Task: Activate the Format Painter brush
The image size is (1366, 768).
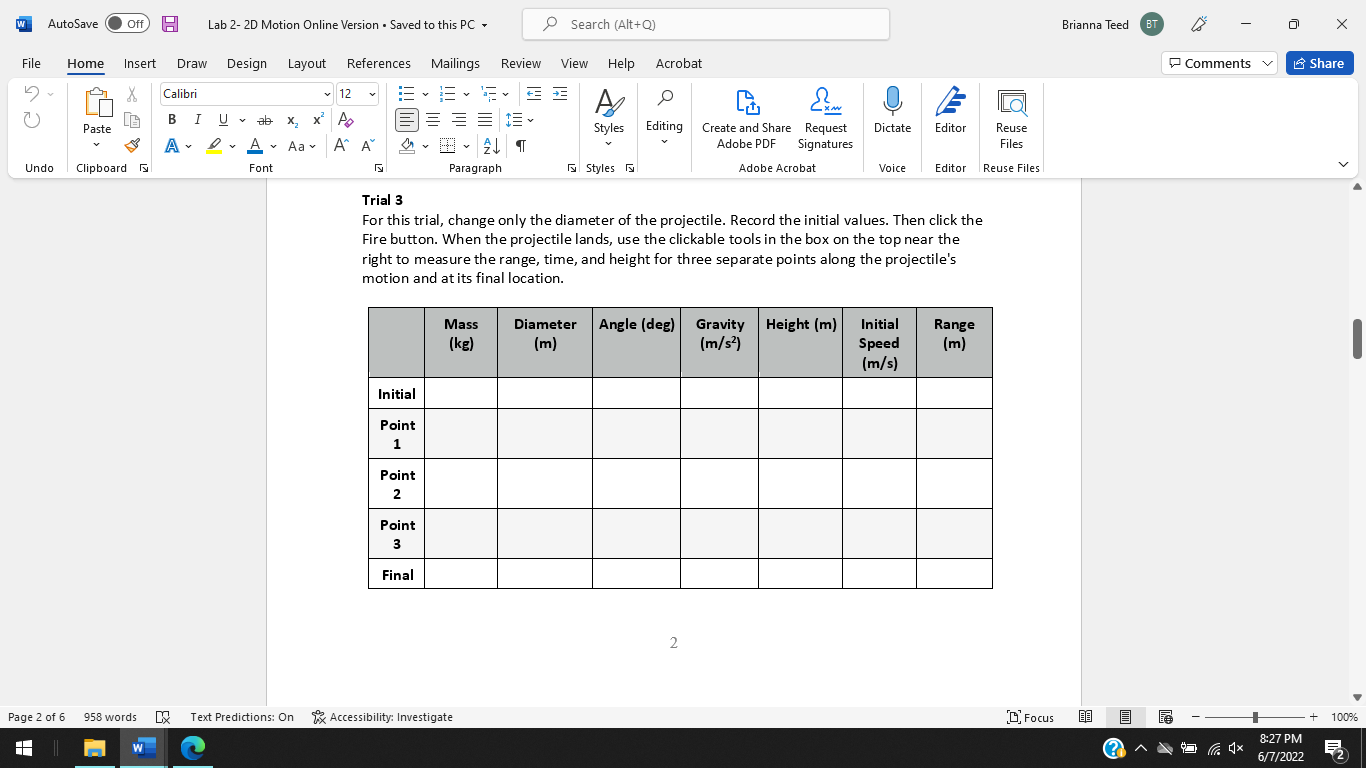Action: 131,146
